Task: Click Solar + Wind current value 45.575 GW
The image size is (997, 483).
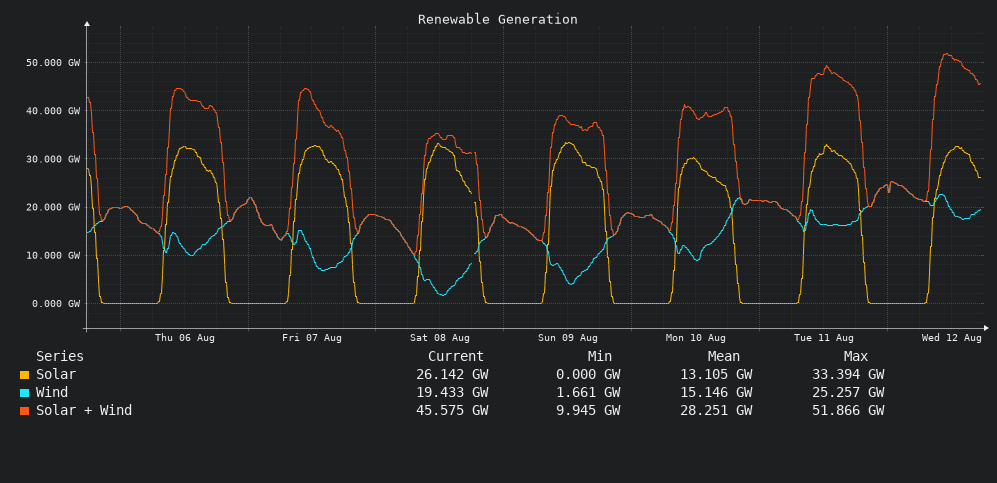Action: click(x=452, y=410)
